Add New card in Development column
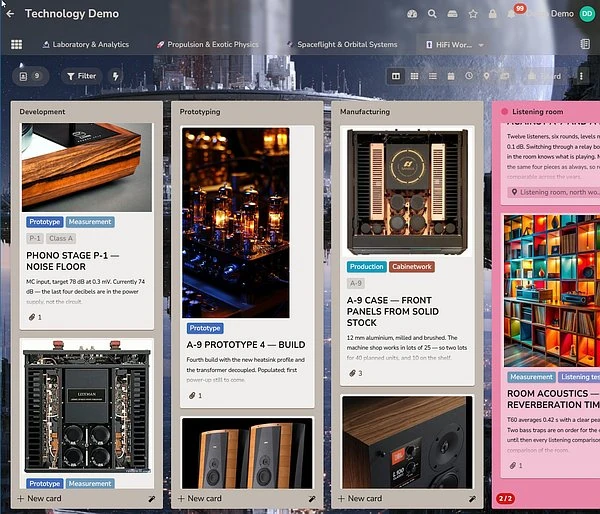The width and height of the screenshot is (600, 514). tap(39, 498)
